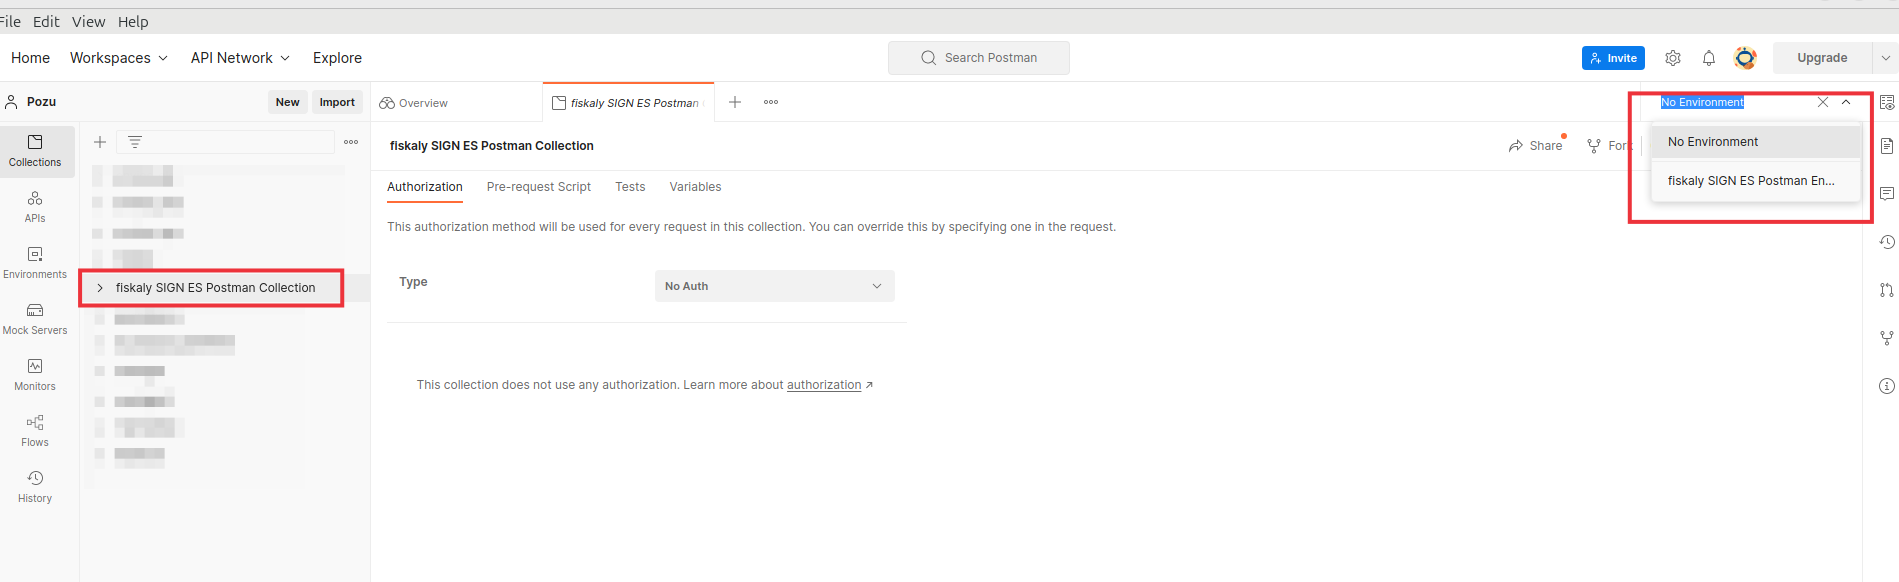
Task: Click the Search Postman field
Action: [x=978, y=58]
